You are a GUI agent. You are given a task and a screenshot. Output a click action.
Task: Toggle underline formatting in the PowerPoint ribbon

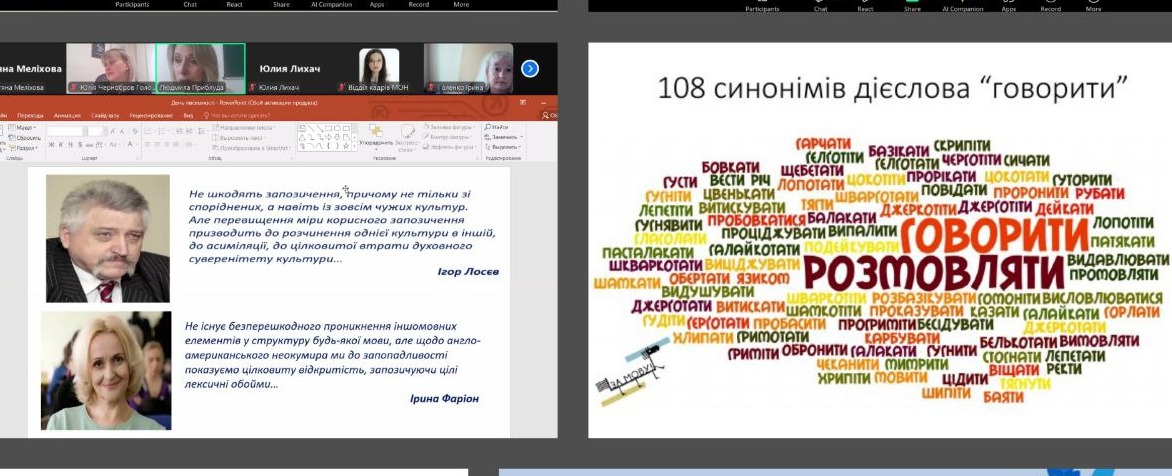[65, 145]
